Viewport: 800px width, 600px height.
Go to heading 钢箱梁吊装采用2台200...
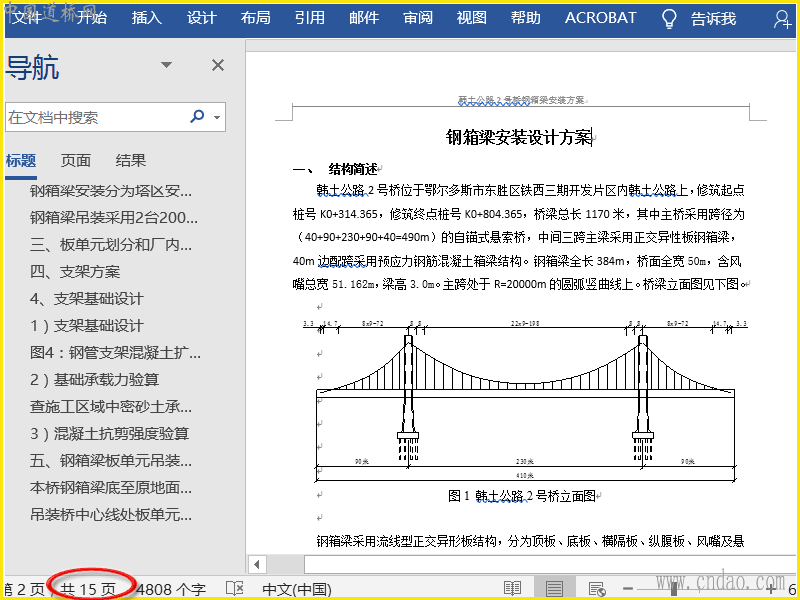[x=114, y=218]
